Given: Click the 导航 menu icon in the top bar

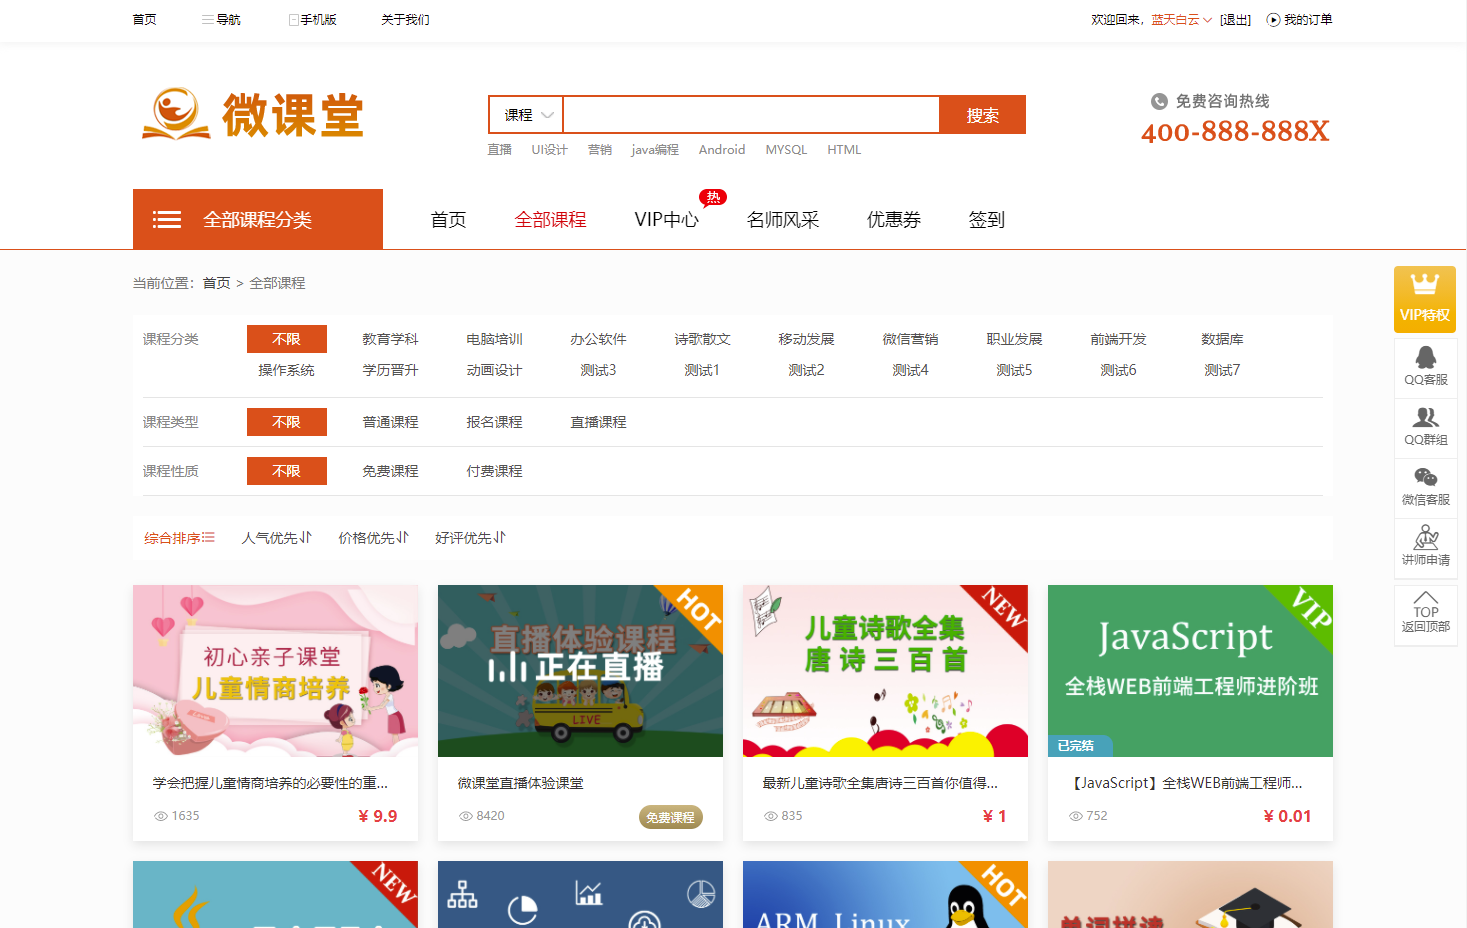Looking at the screenshot, I should tap(207, 20).
